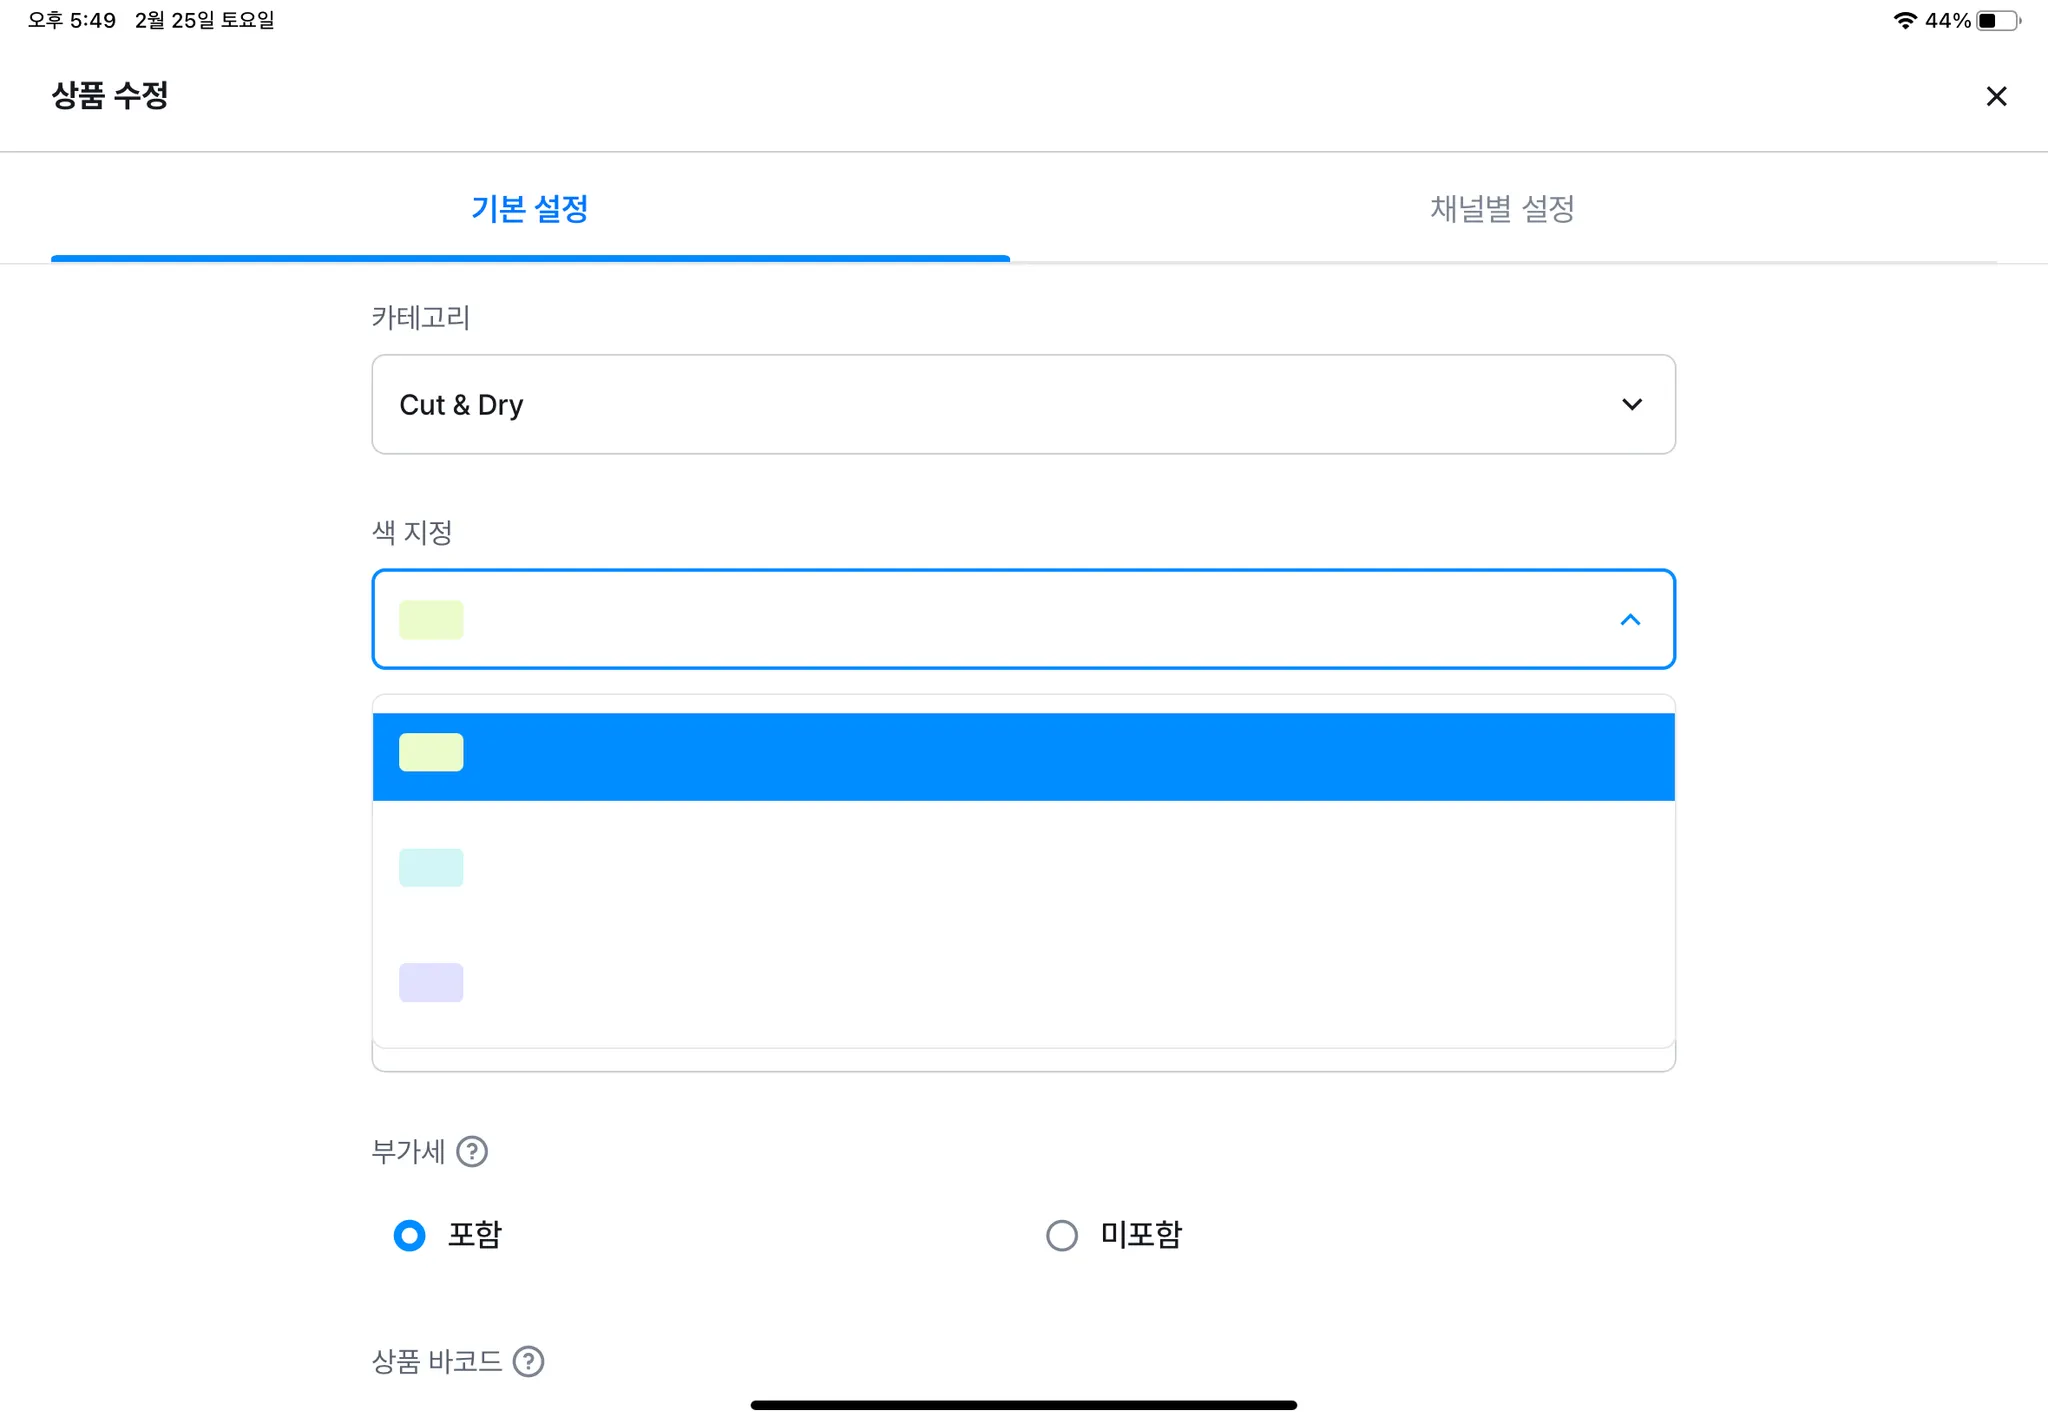Open the 부가세 help tooltip icon
2048x1423 pixels.
472,1152
